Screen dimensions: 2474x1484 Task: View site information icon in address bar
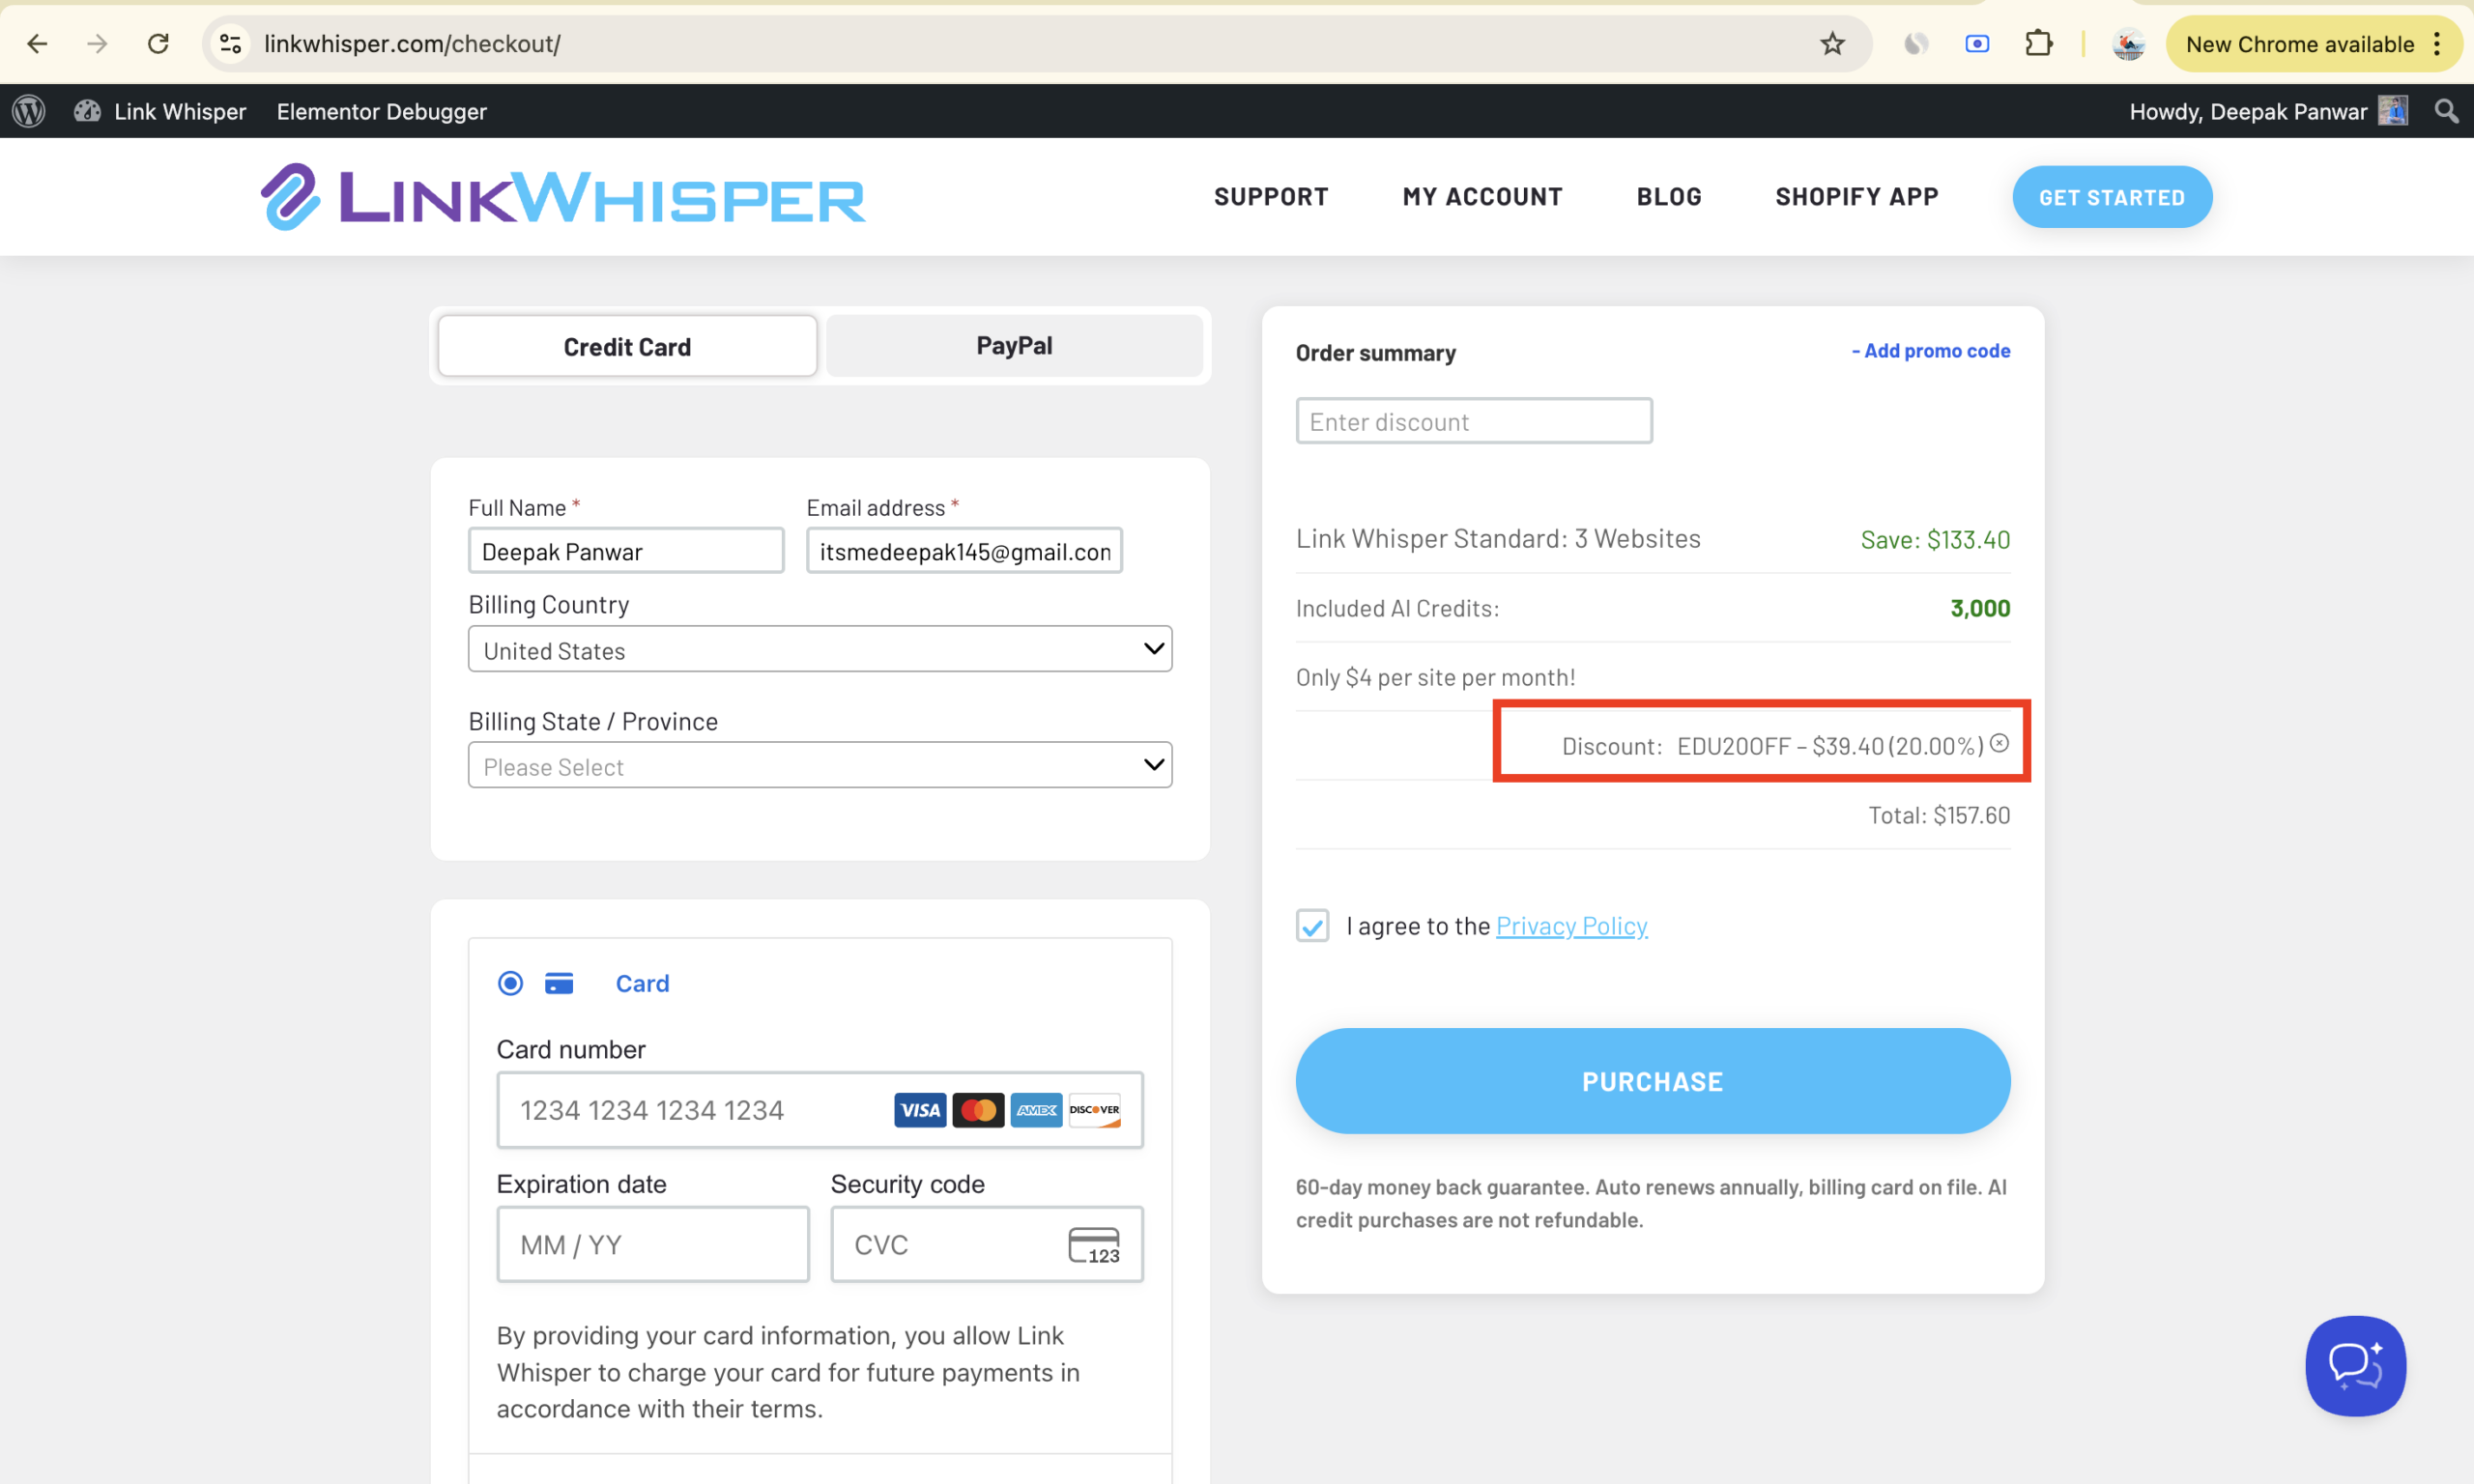tap(231, 44)
